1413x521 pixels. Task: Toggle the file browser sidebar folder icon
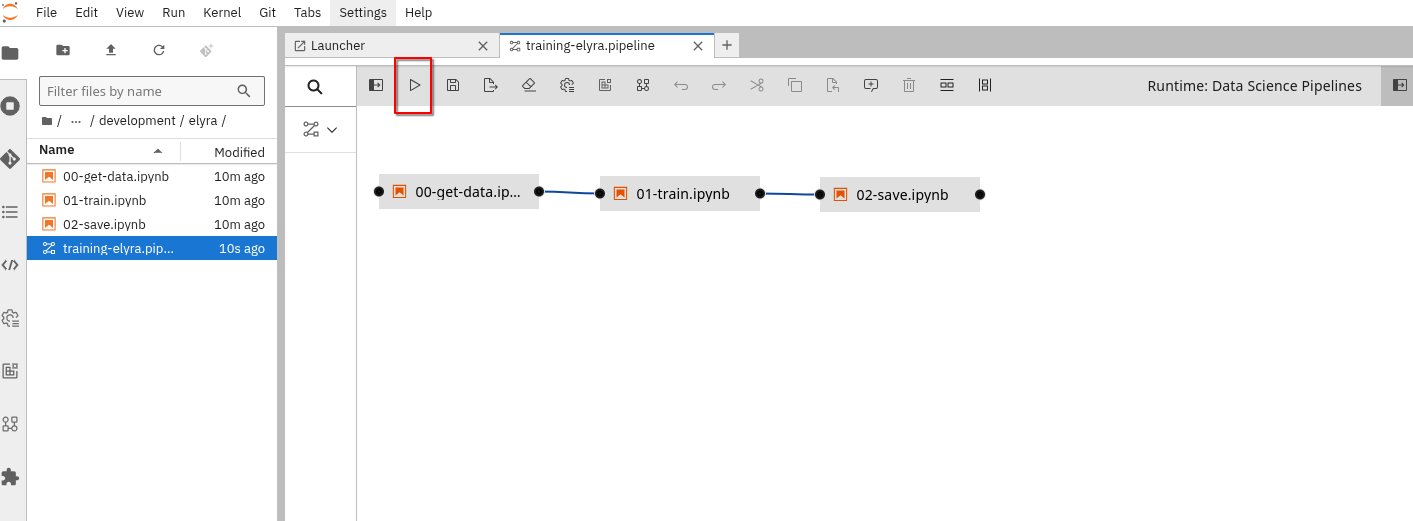pos(10,53)
